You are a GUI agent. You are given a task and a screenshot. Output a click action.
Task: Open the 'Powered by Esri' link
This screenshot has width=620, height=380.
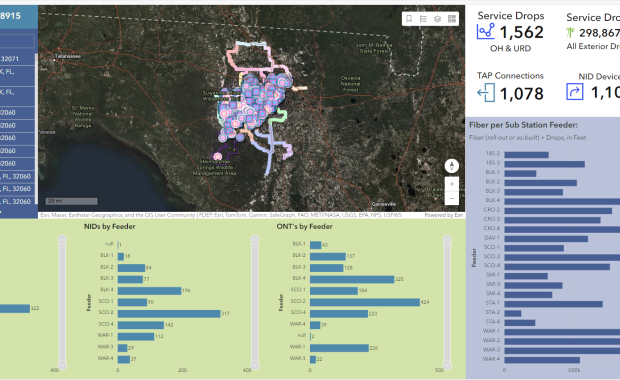click(x=444, y=215)
